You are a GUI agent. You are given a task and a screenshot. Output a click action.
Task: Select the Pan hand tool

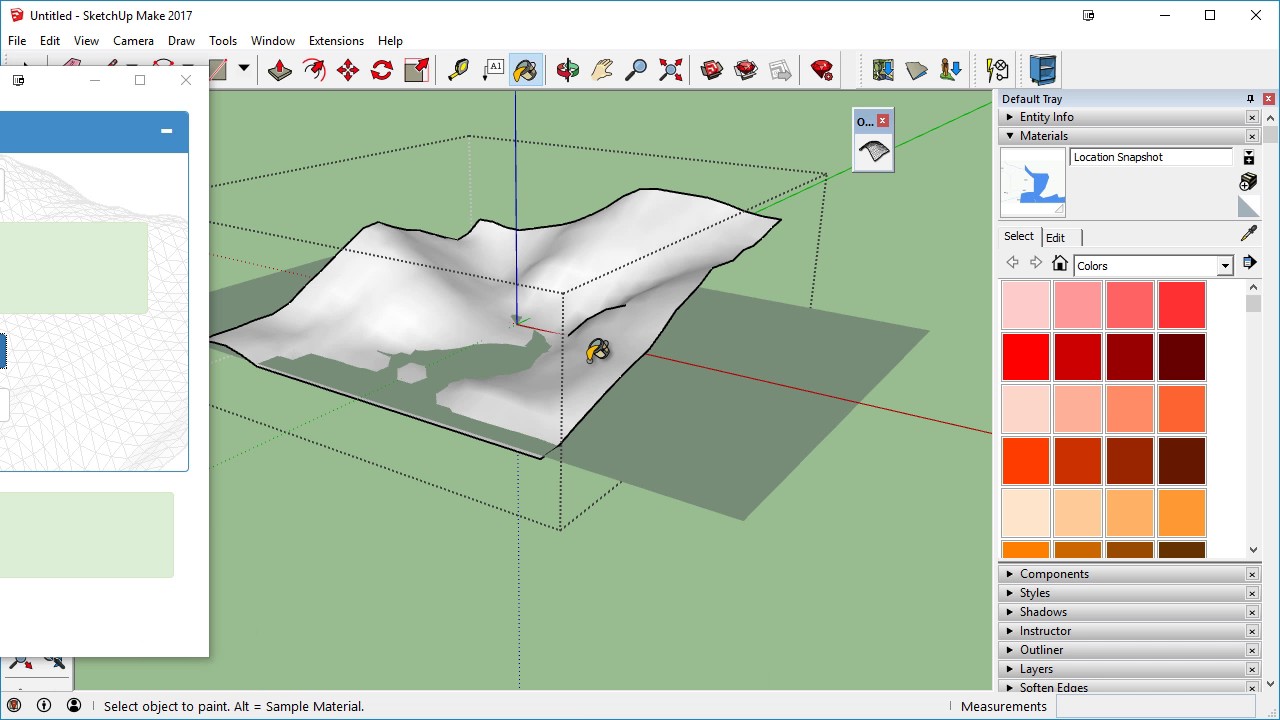[602, 70]
